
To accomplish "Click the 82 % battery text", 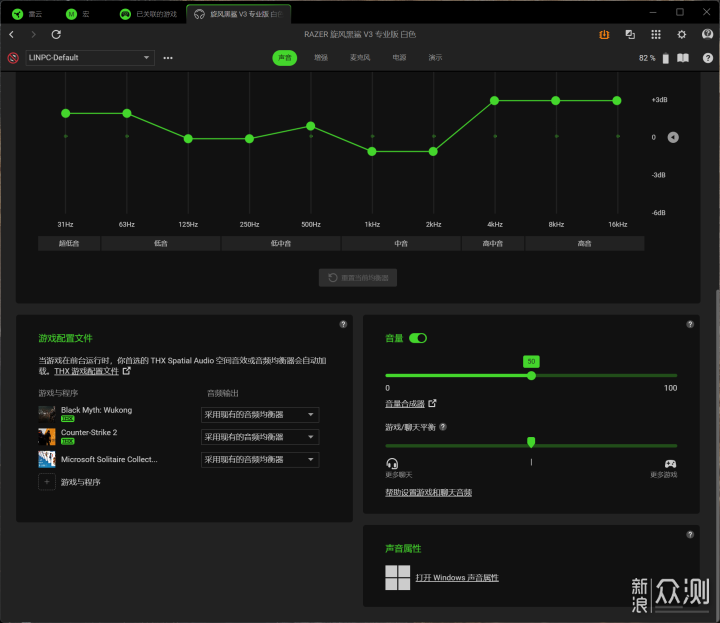I will [x=647, y=58].
